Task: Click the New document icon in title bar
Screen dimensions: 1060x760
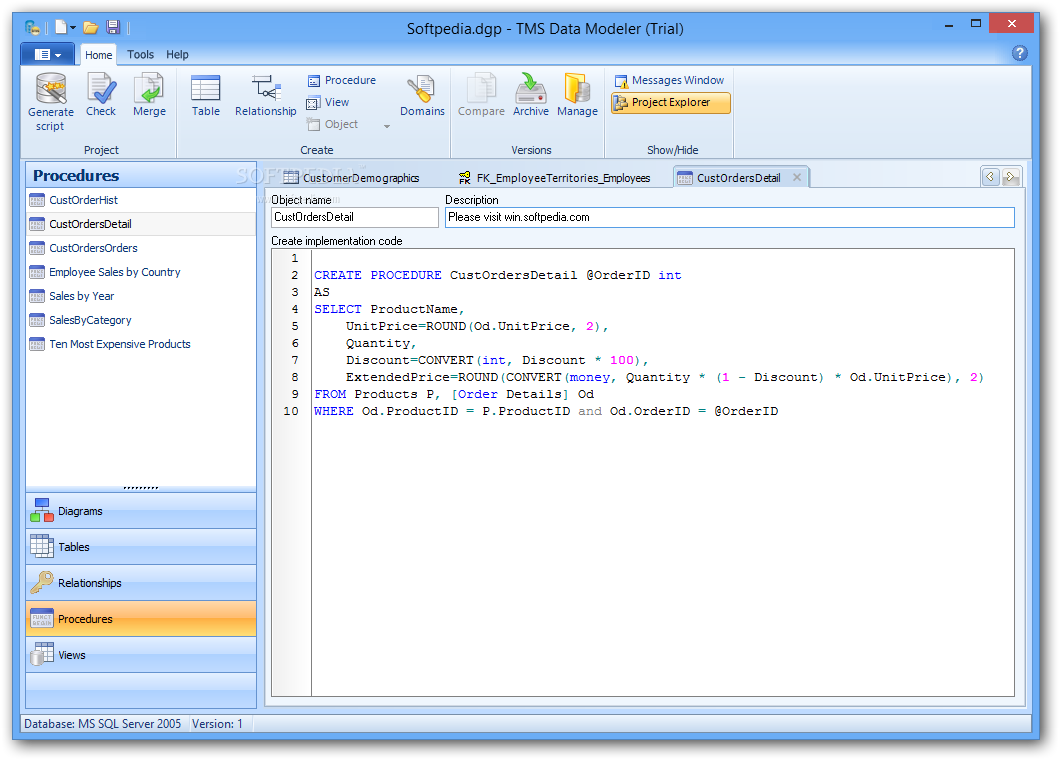Action: pos(62,27)
